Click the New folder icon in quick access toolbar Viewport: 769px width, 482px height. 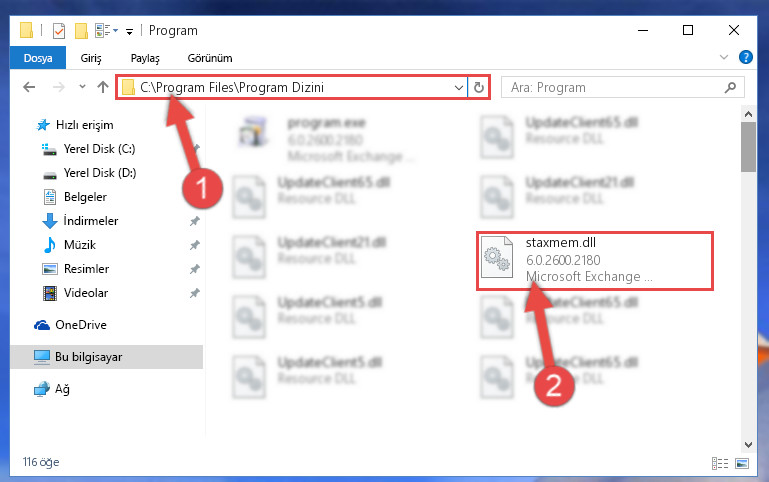pyautogui.click(x=81, y=31)
